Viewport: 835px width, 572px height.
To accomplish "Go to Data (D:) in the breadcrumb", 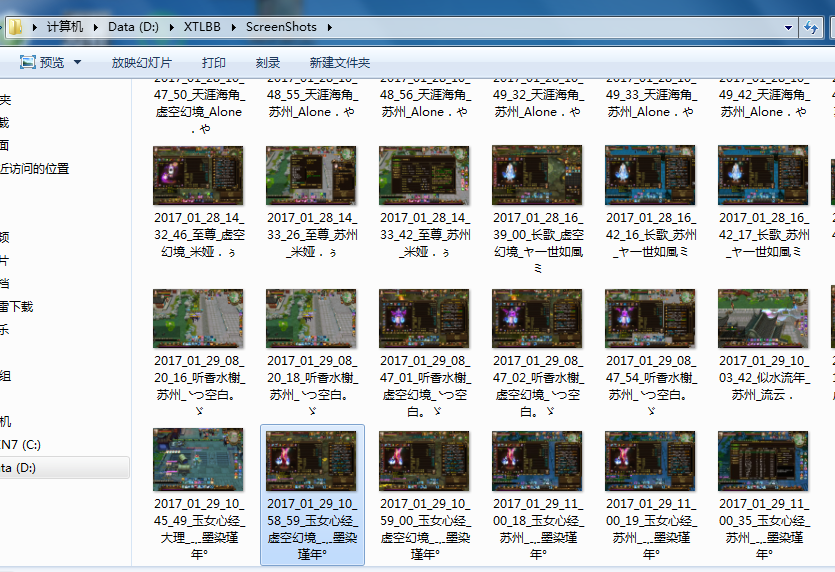I will (x=133, y=27).
